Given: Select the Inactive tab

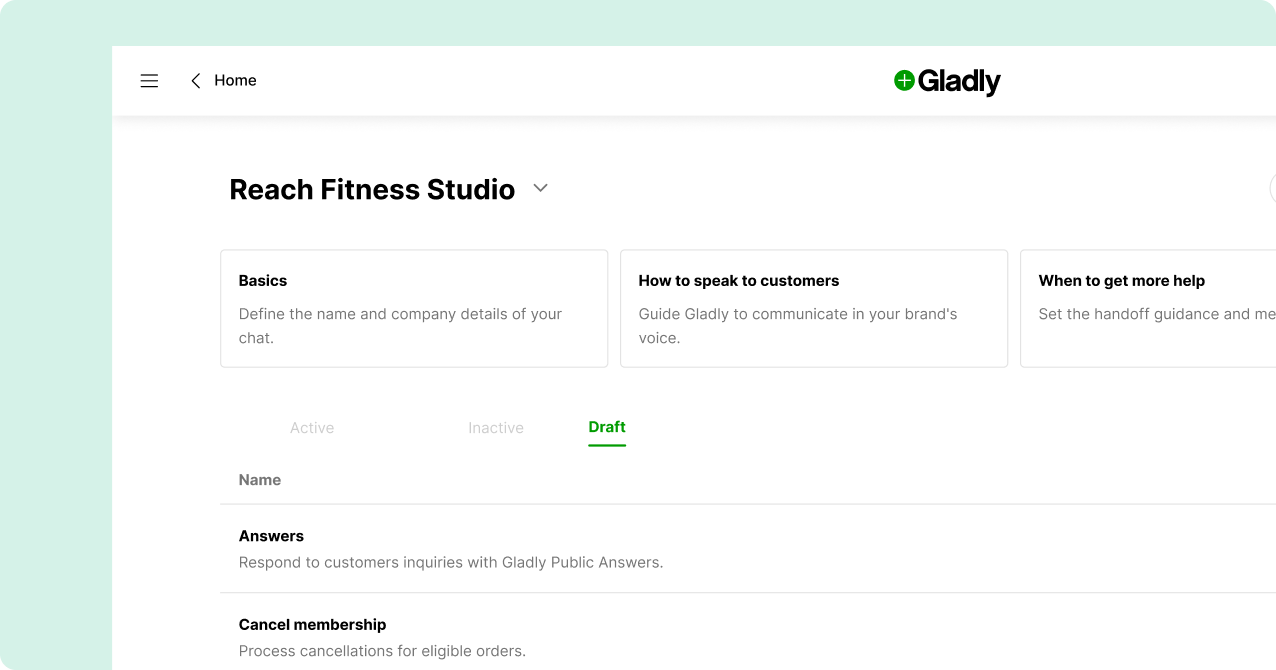Looking at the screenshot, I should point(496,427).
